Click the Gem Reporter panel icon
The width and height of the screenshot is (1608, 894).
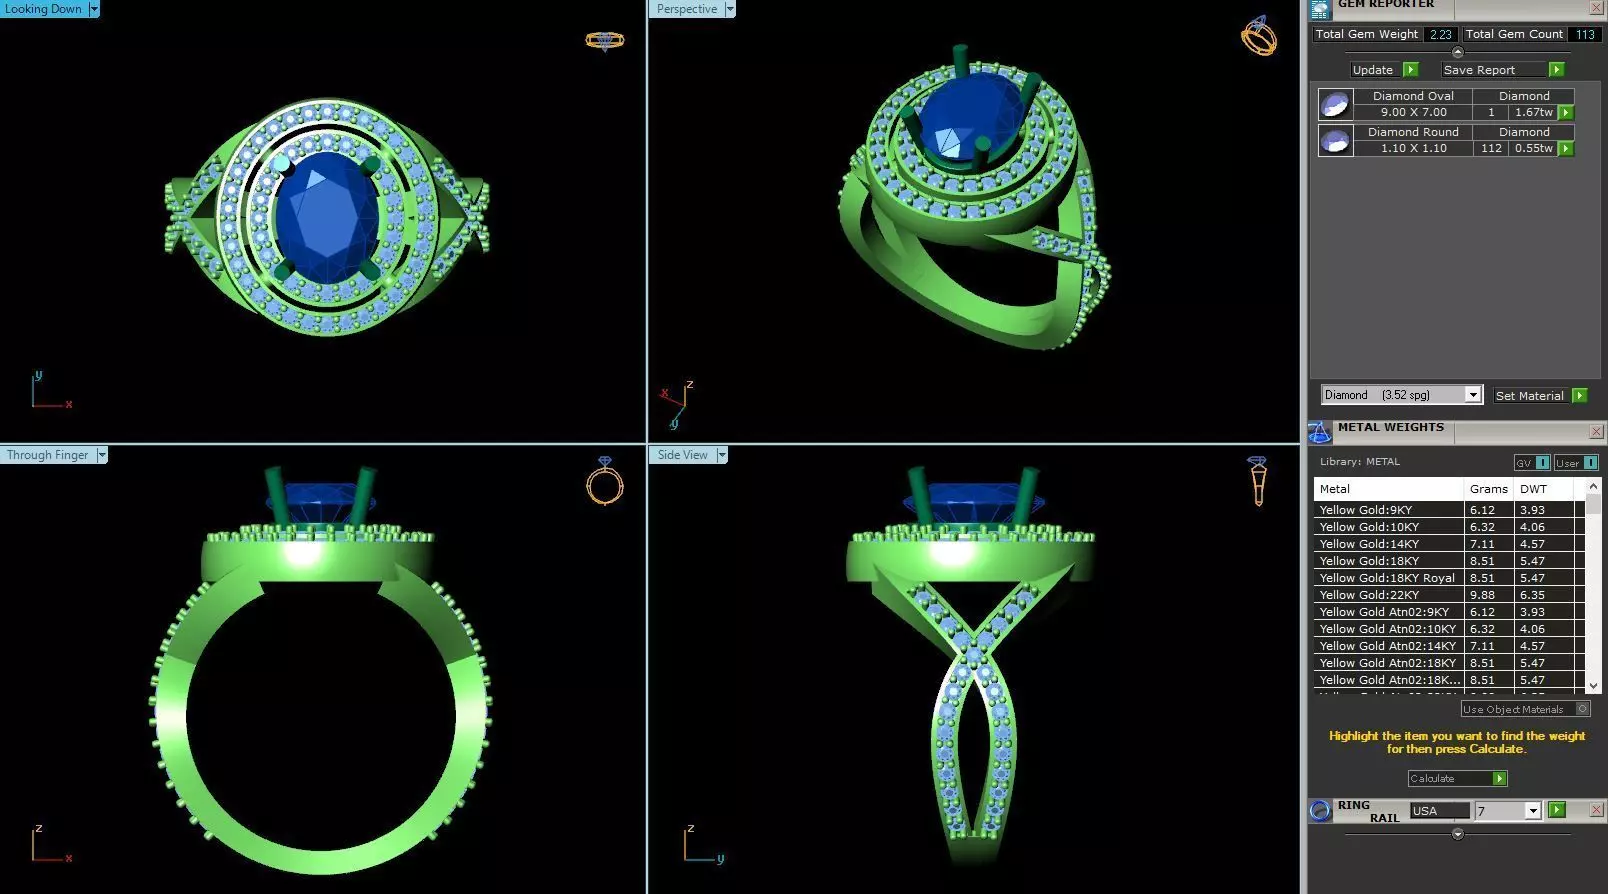point(1319,9)
